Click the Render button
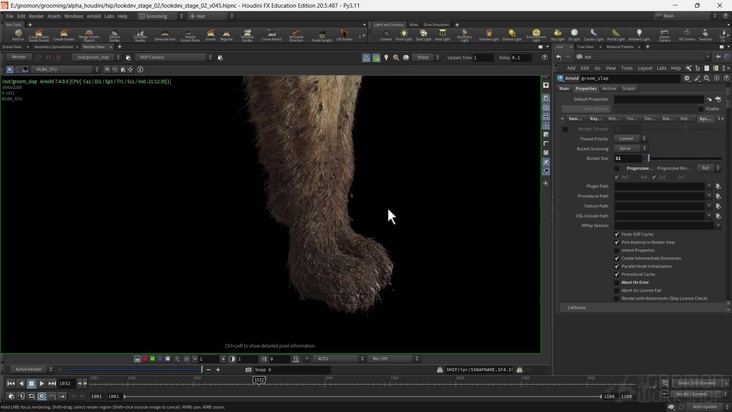Viewport: 732px width, 412px height. [x=19, y=57]
